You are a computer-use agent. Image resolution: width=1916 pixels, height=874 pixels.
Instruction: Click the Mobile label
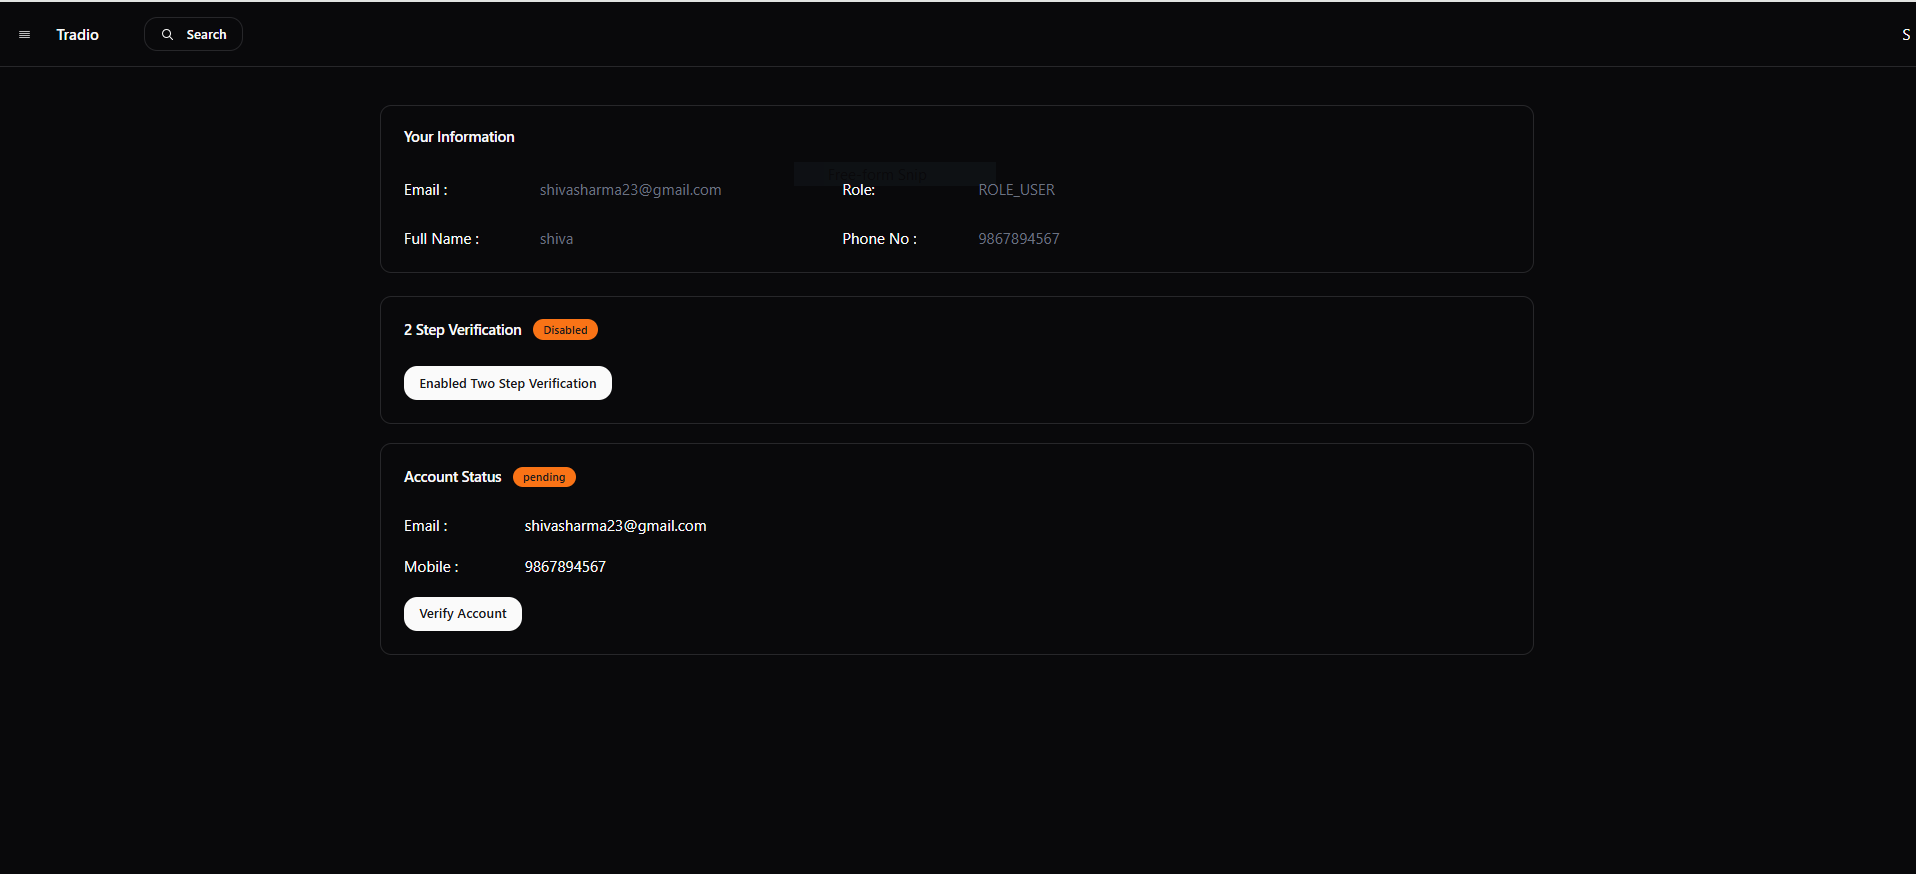(x=431, y=567)
